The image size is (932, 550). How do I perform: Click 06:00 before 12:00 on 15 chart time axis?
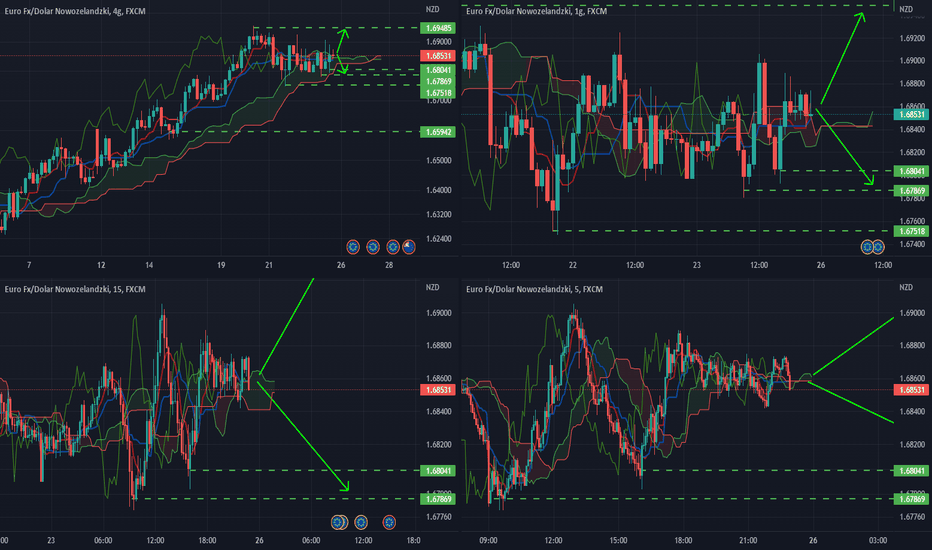pyautogui.click(x=103, y=540)
